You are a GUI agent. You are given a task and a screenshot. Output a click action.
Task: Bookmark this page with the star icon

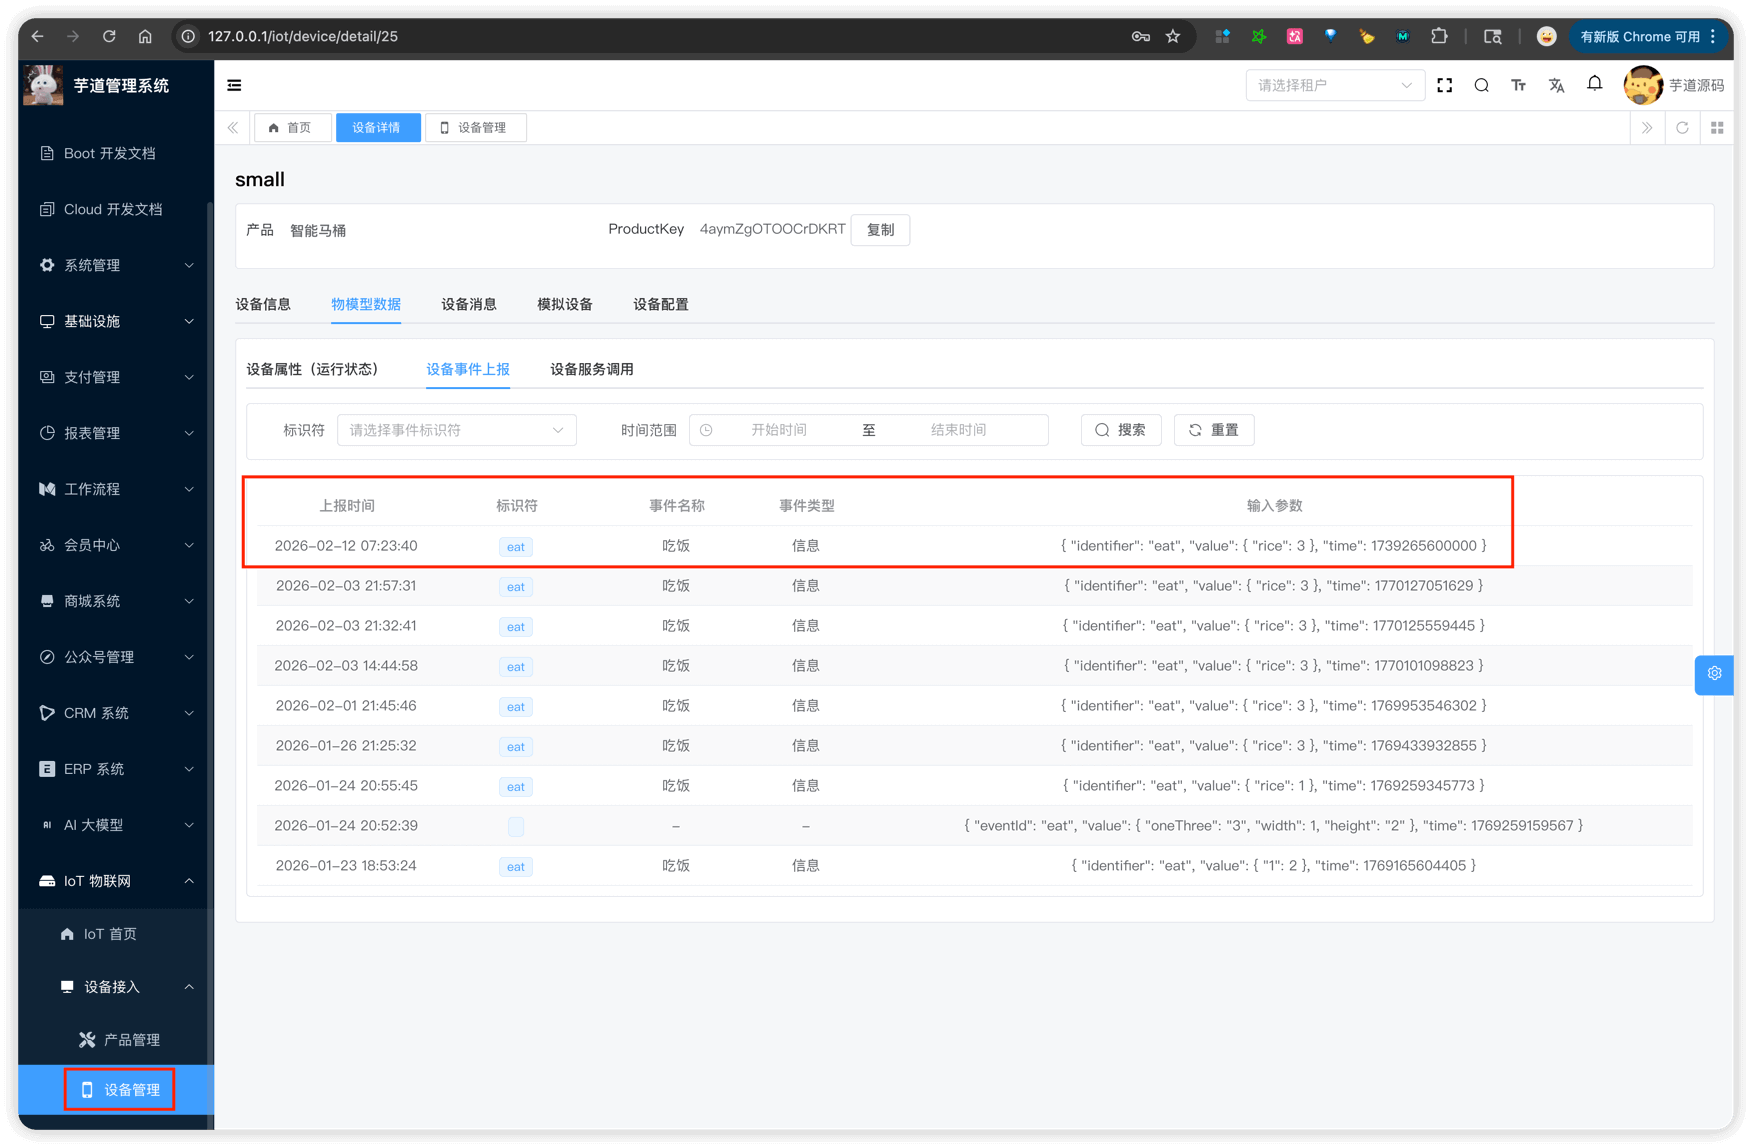[x=1173, y=36]
